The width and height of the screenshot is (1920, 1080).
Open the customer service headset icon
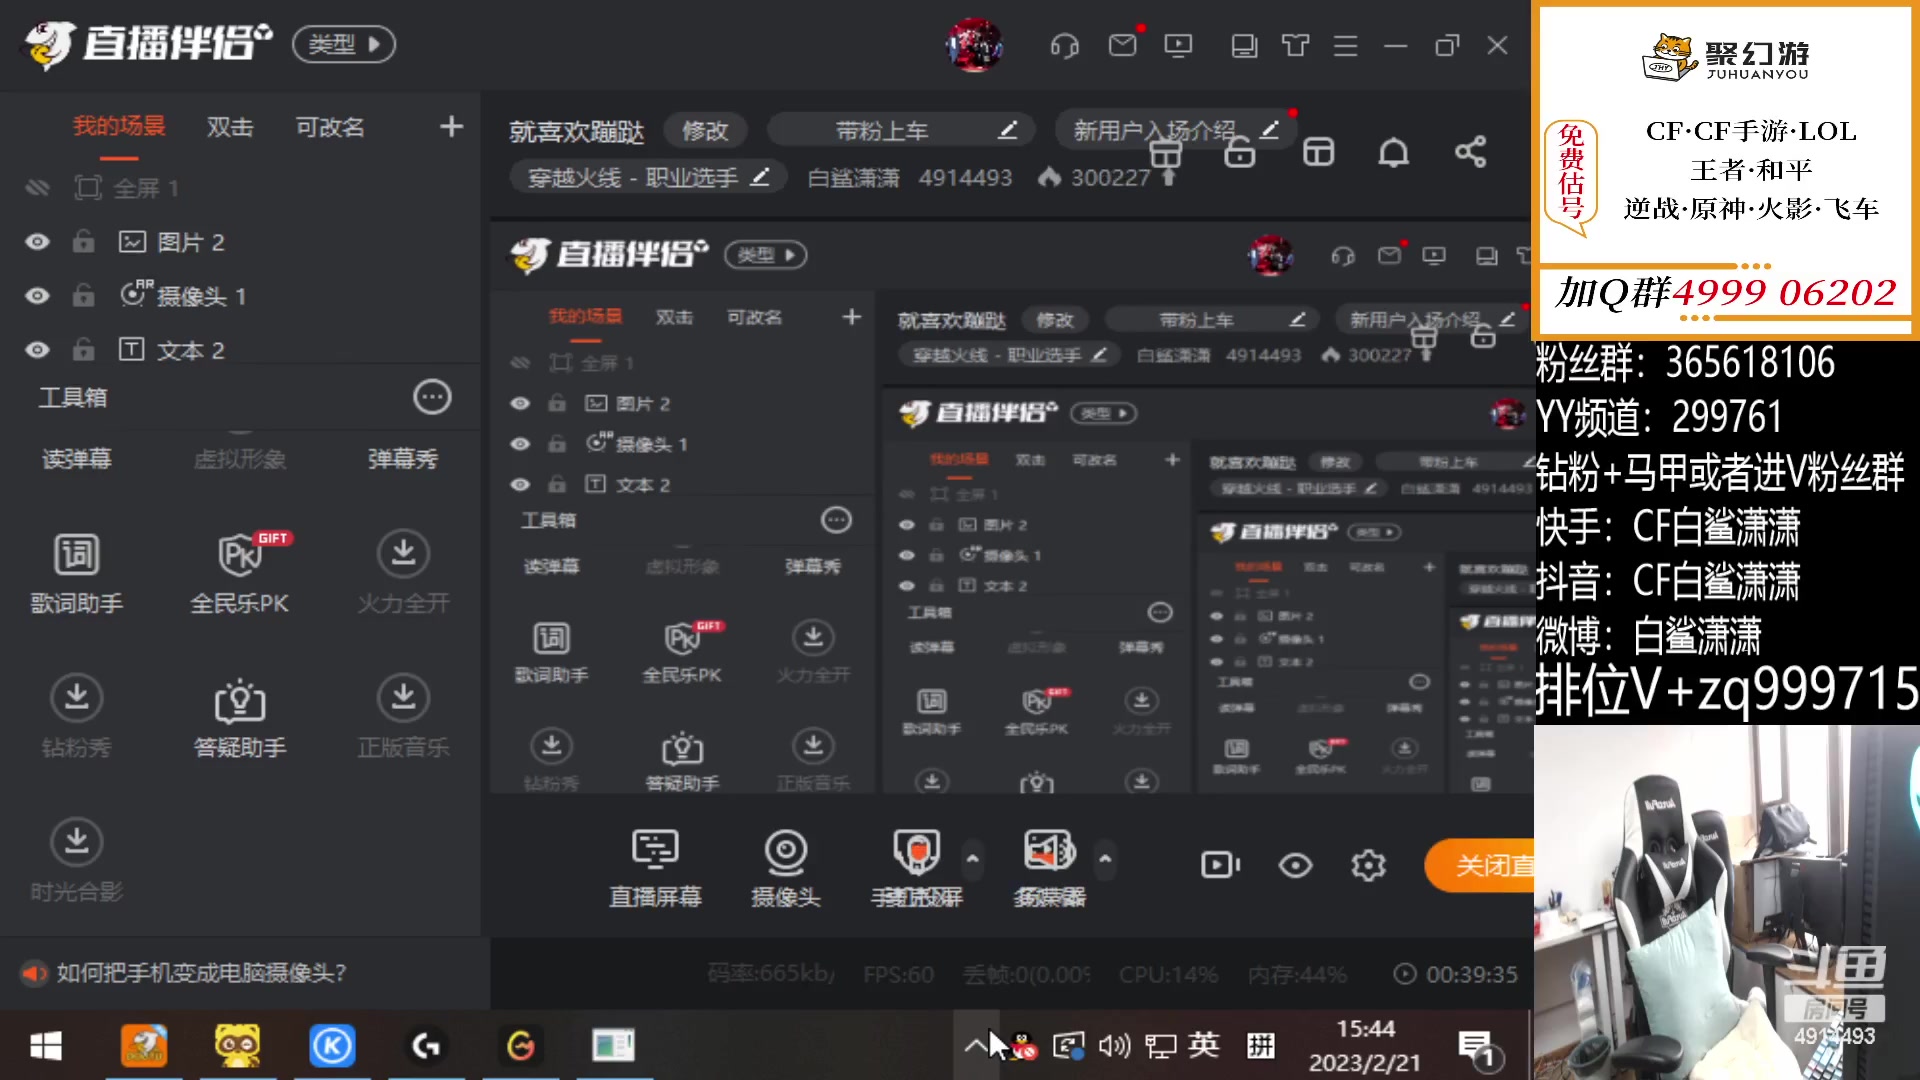pyautogui.click(x=1064, y=46)
